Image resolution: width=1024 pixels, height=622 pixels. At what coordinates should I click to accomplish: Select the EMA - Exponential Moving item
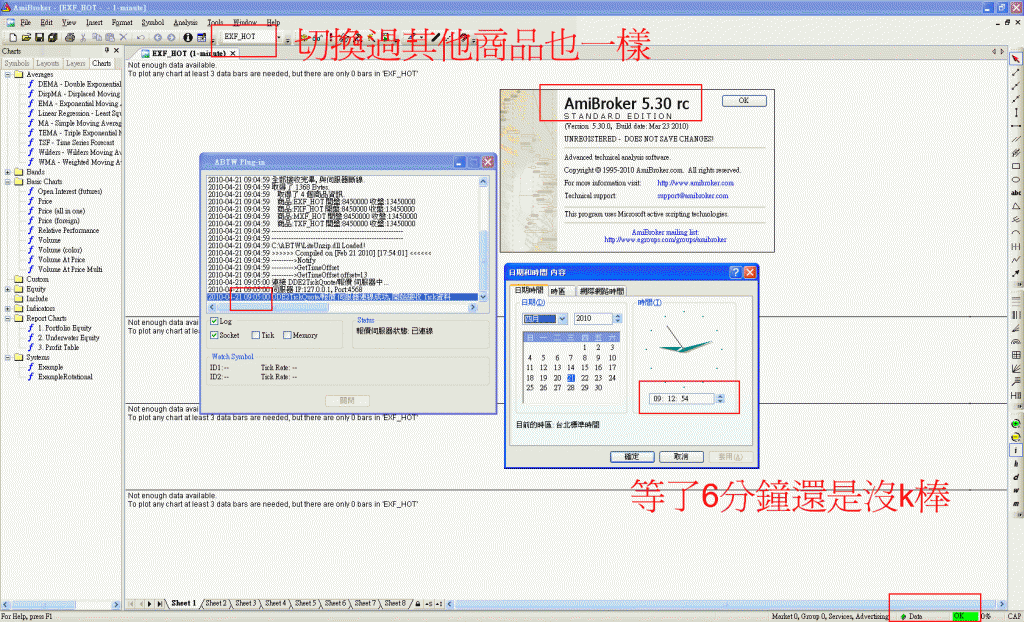(78, 104)
